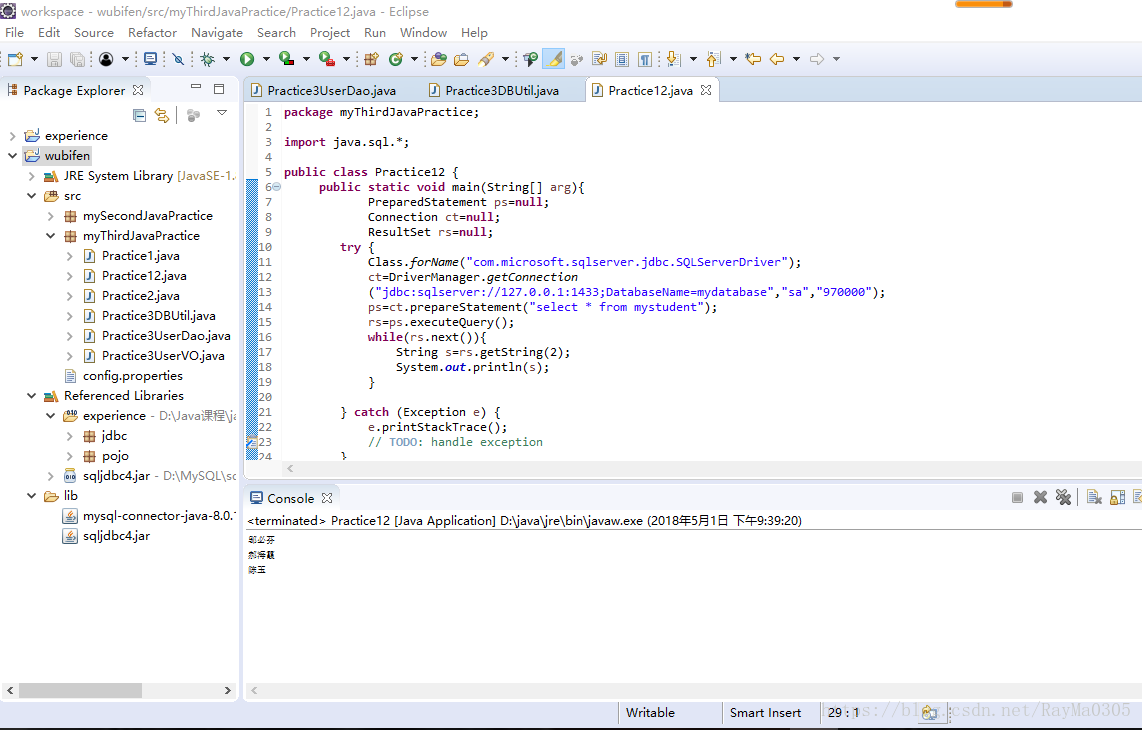
Task: Click the New Java Class icon
Action: tap(395, 59)
